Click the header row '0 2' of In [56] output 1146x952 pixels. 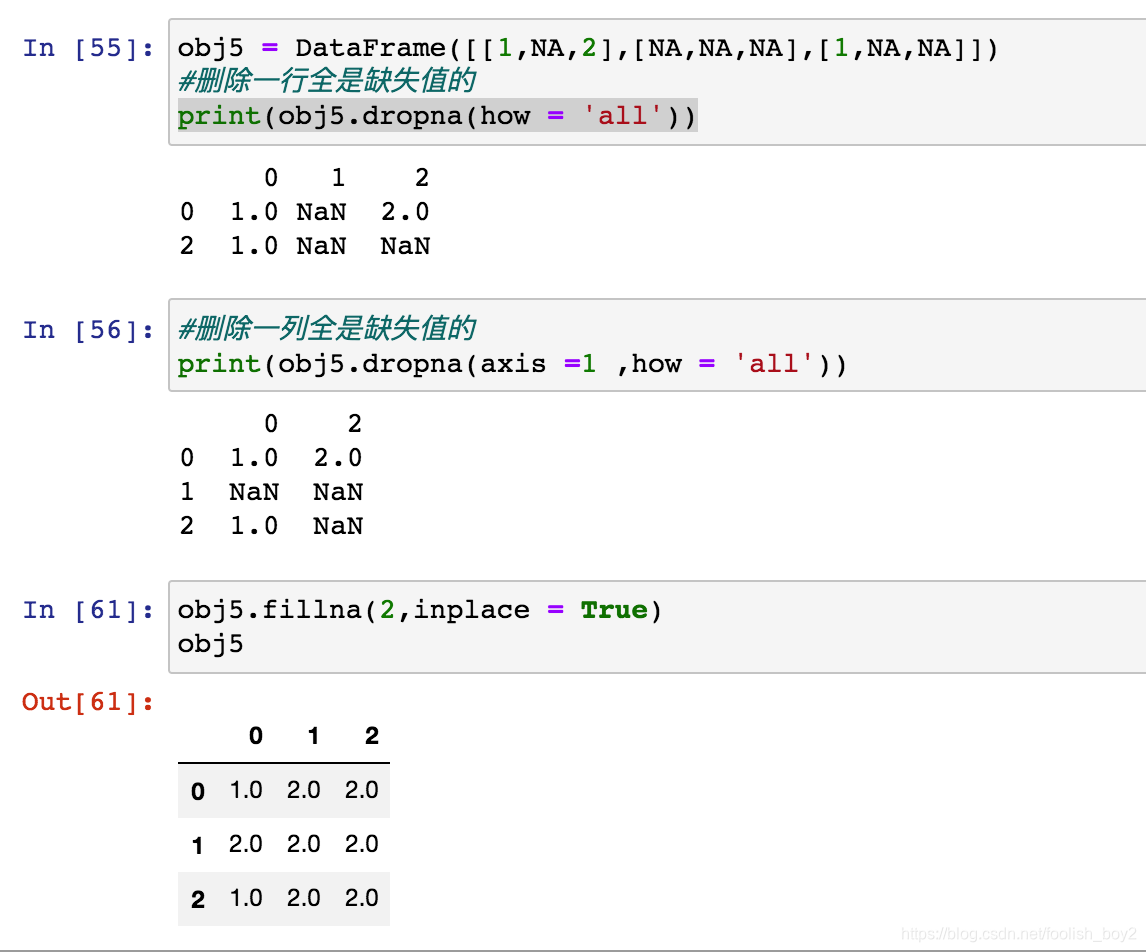(313, 424)
